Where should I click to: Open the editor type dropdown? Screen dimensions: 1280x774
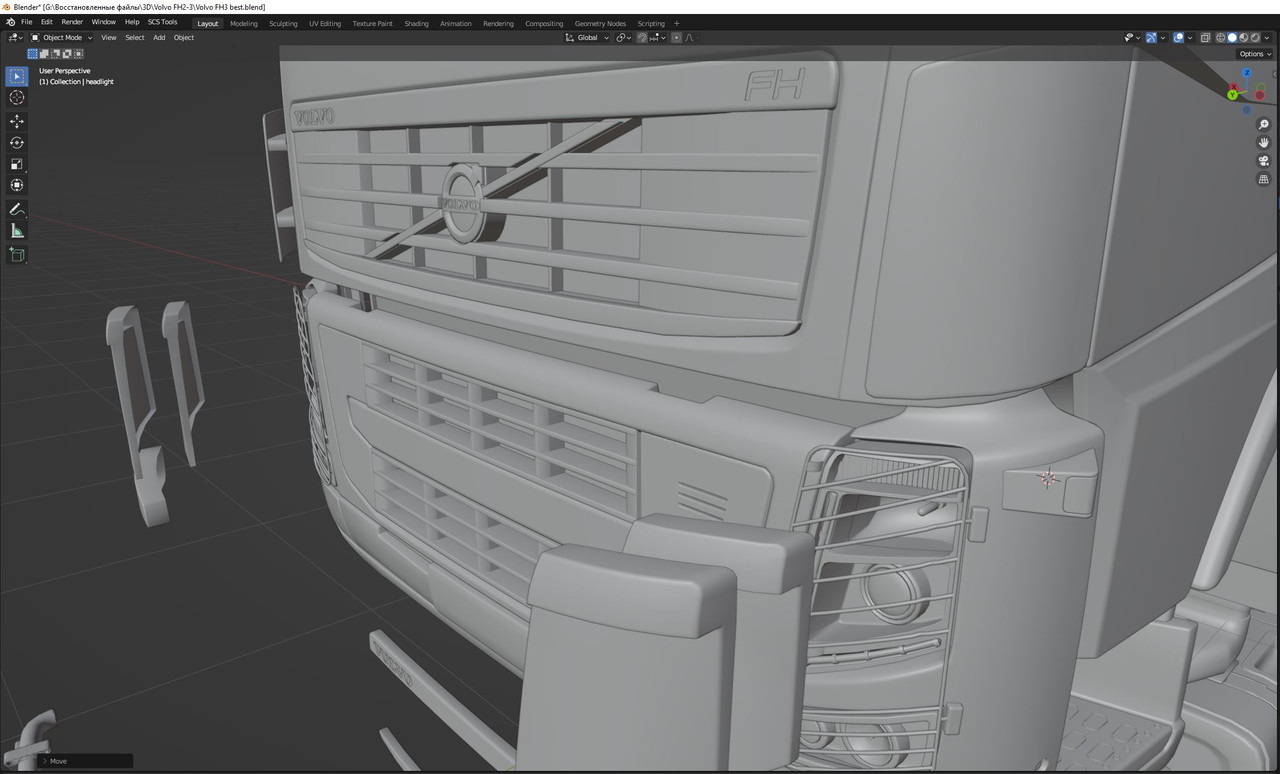15,37
